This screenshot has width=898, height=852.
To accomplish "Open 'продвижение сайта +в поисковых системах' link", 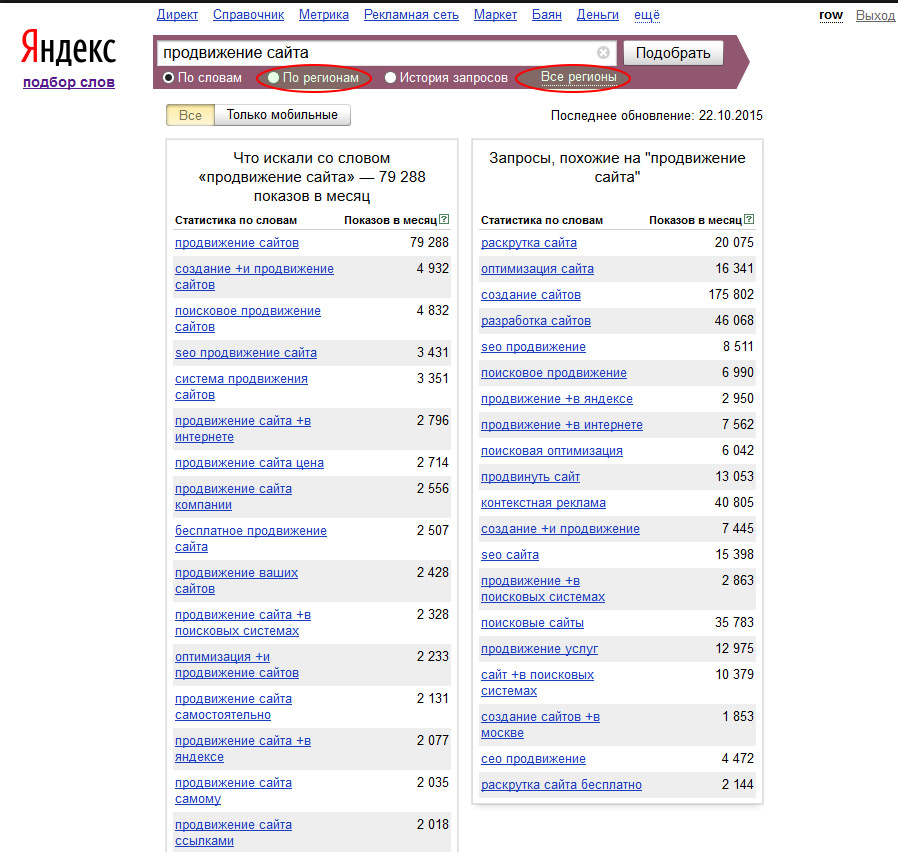I will click(243, 622).
